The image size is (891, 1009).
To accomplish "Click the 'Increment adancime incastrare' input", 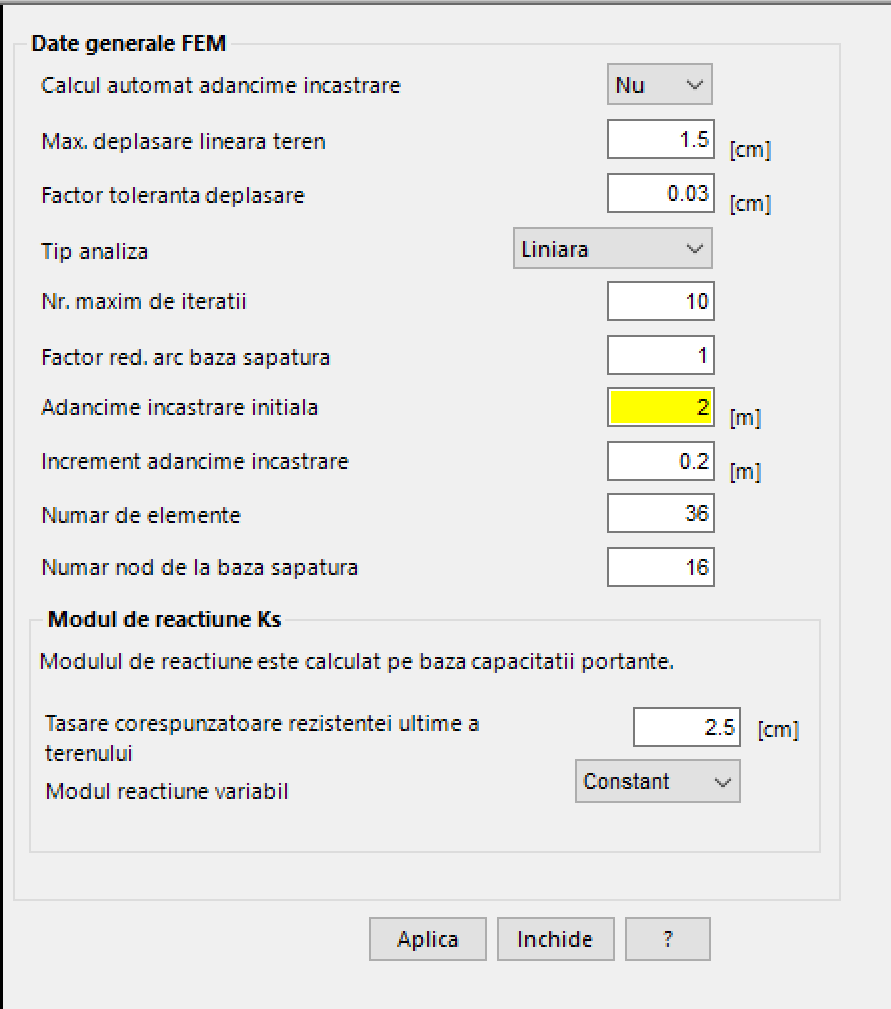I will (x=660, y=461).
